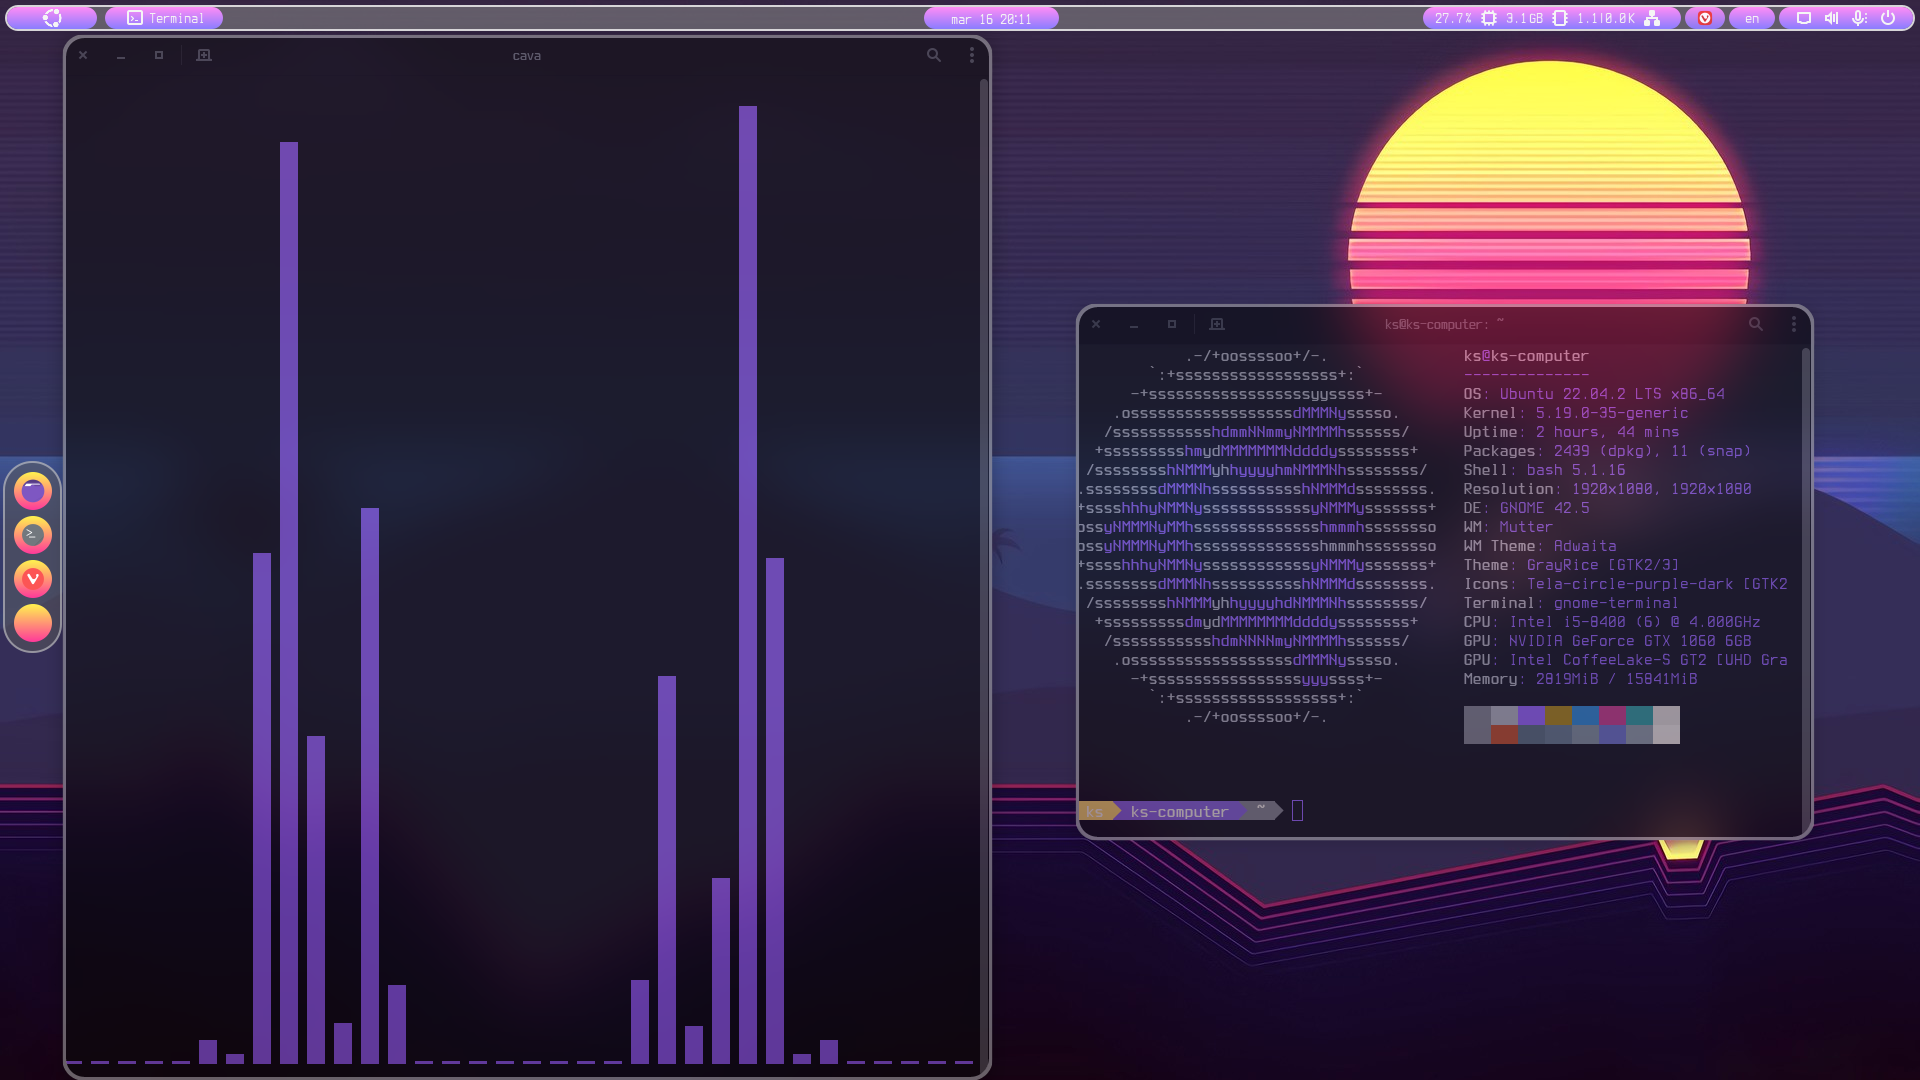Click the new tab icon in the cava window

203,55
